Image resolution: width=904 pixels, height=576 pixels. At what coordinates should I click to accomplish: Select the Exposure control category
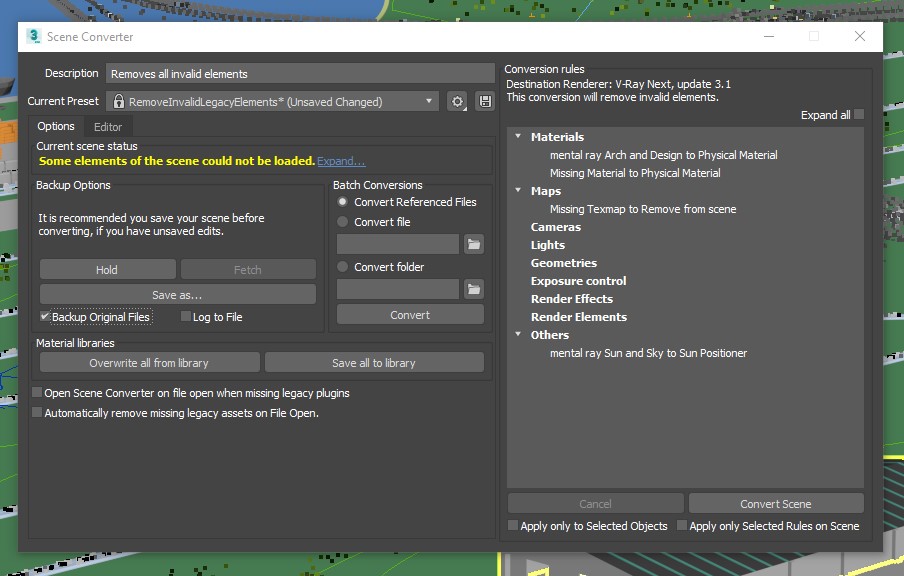[x=578, y=281]
